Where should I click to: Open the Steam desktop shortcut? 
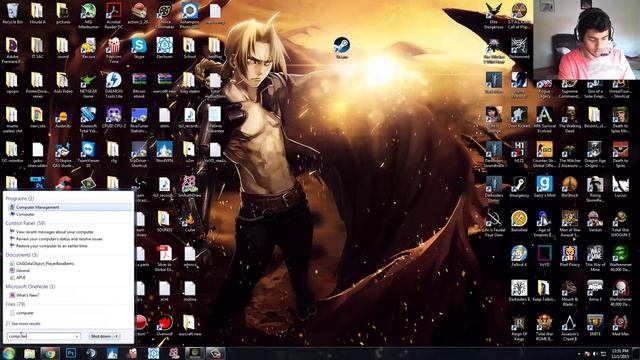click(x=341, y=48)
